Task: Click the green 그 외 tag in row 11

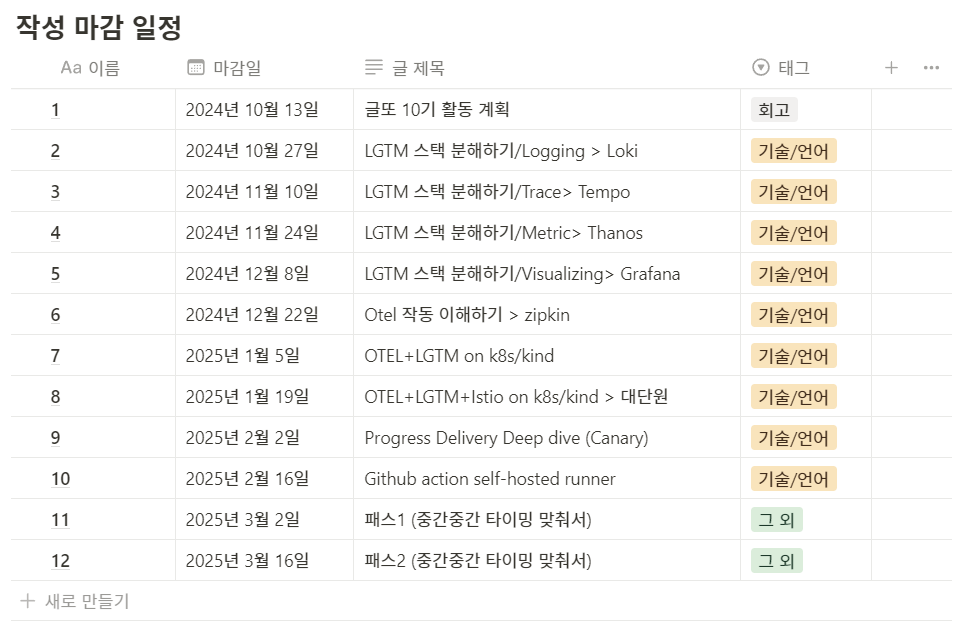Action: (776, 520)
